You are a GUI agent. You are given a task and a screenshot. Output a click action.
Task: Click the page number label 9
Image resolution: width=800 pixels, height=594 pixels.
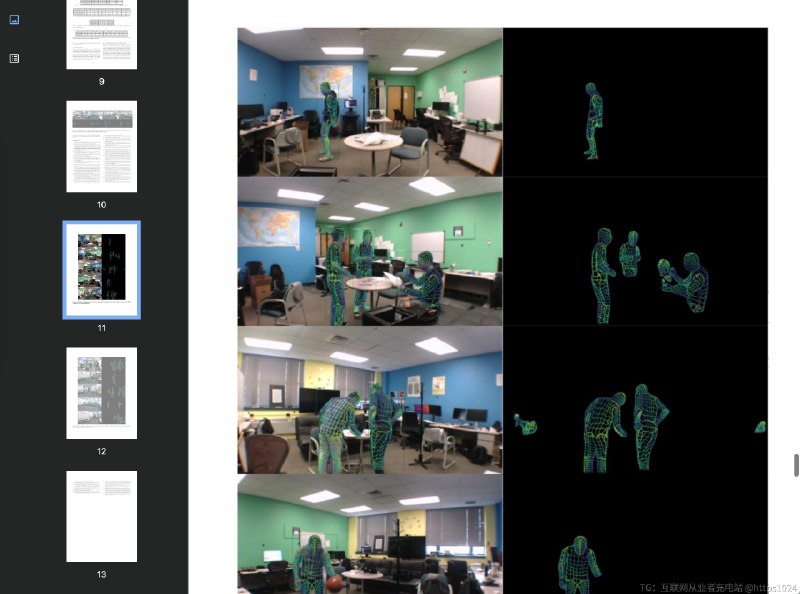pos(101,81)
